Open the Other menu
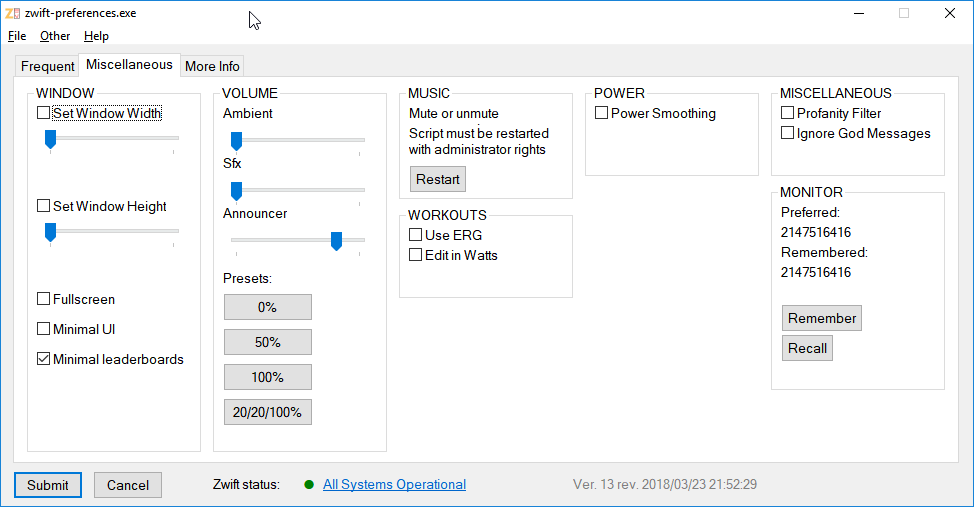974x507 pixels. [55, 36]
